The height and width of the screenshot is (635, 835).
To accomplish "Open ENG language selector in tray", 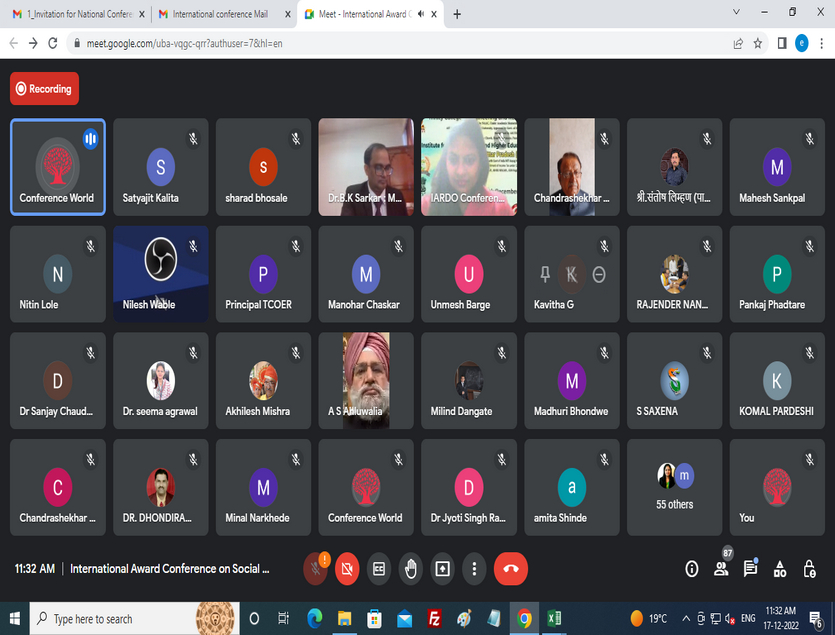I will pos(748,618).
